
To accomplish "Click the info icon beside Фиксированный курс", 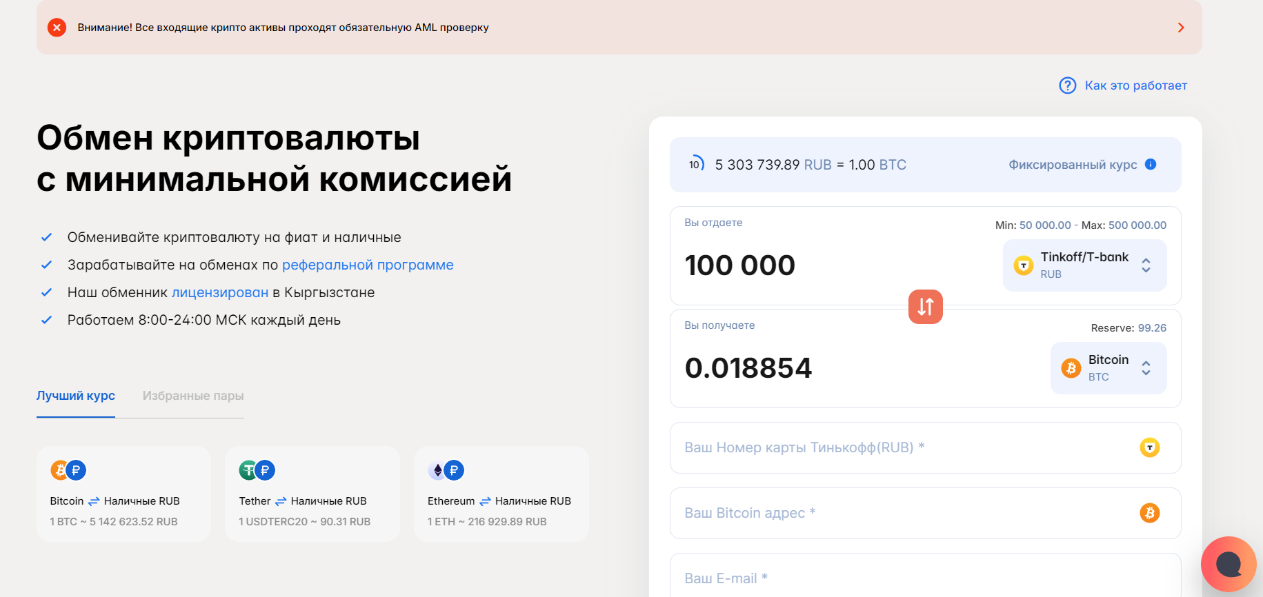I will click(1150, 164).
